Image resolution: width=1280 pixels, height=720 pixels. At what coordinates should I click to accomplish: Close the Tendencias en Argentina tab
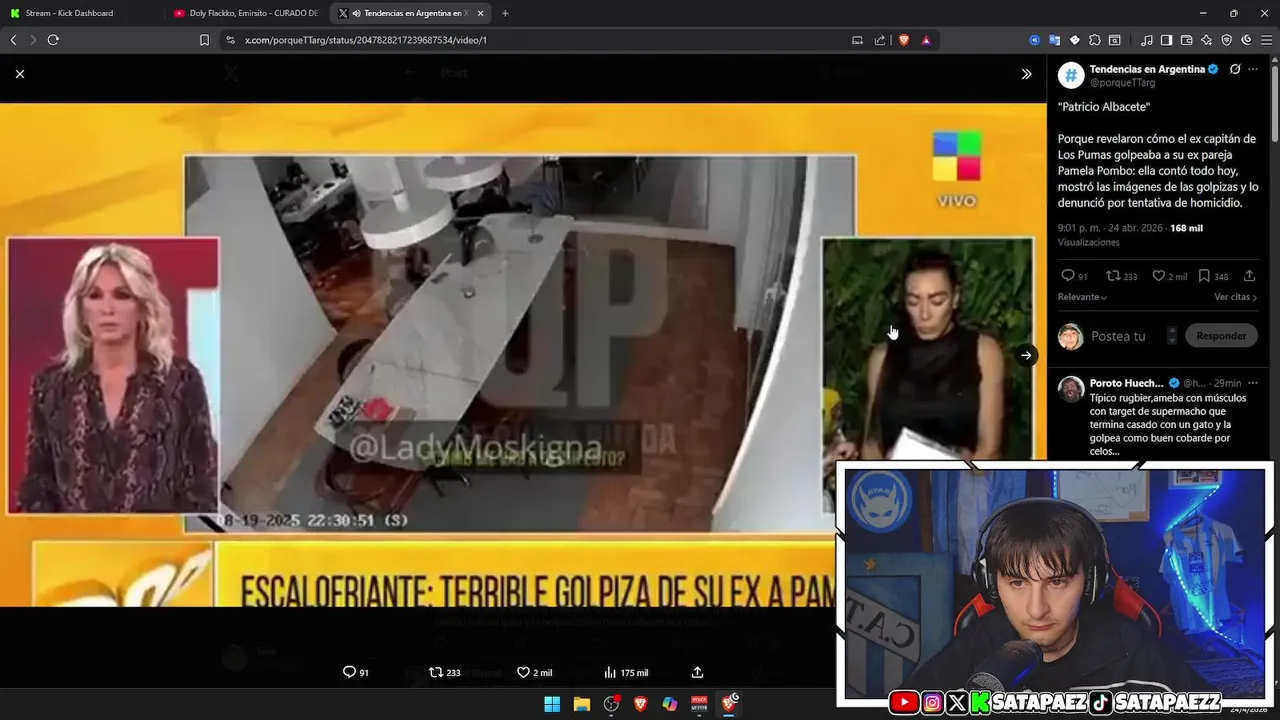pos(480,13)
